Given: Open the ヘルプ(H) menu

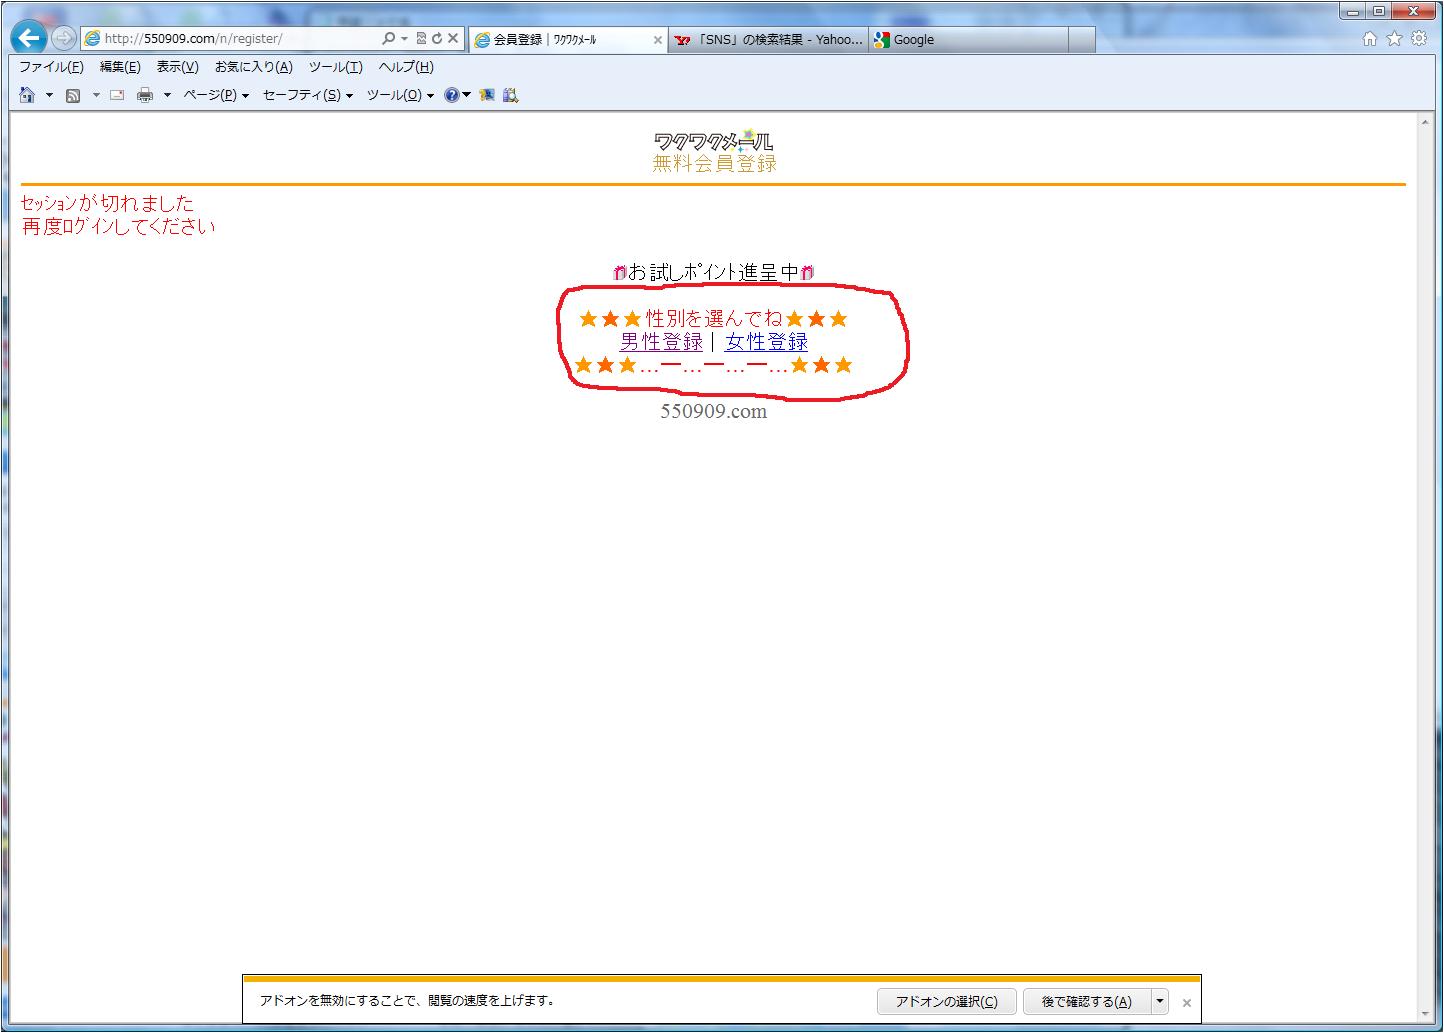Looking at the screenshot, I should tap(406, 67).
